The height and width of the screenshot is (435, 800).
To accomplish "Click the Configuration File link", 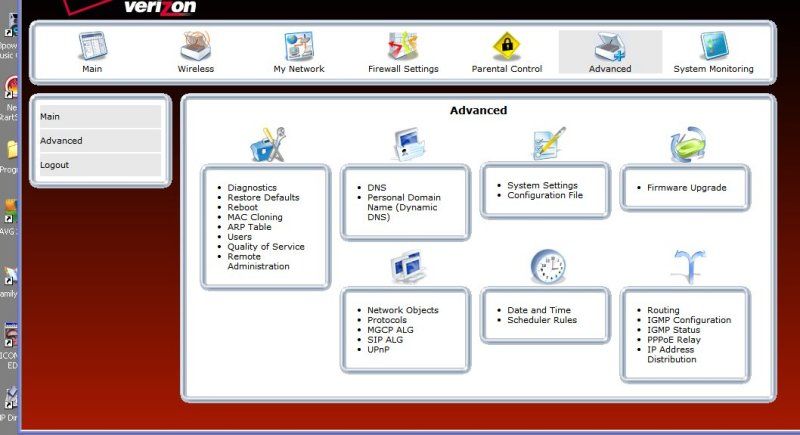I will pyautogui.click(x=544, y=196).
